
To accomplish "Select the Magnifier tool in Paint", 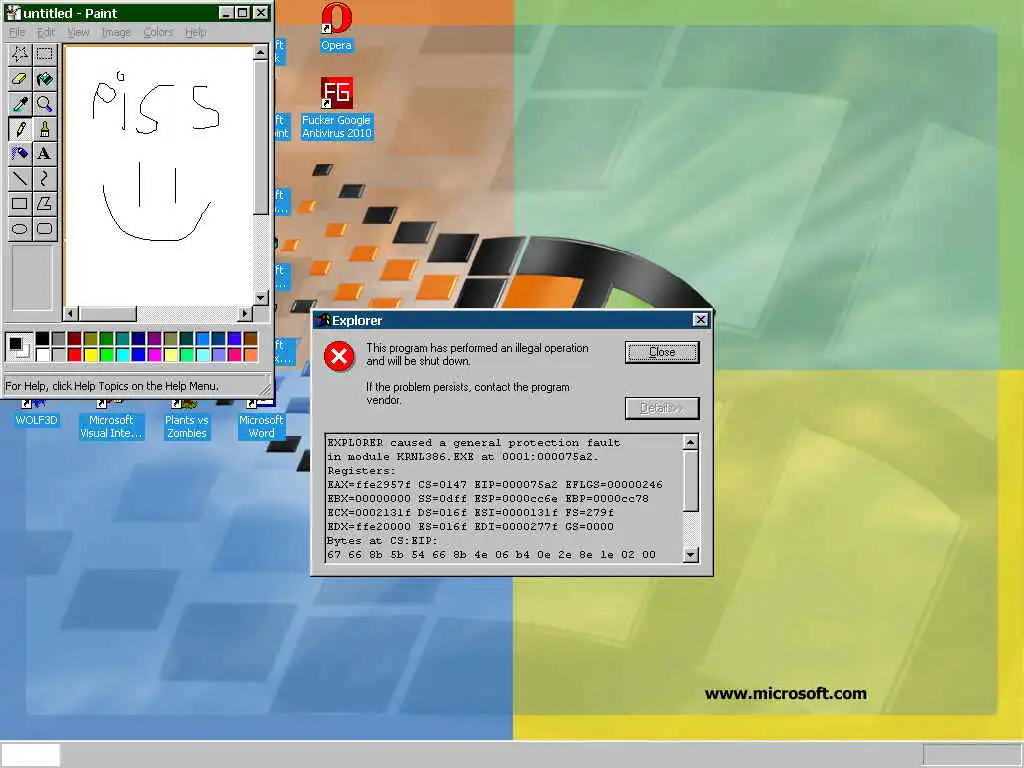I will coord(44,104).
